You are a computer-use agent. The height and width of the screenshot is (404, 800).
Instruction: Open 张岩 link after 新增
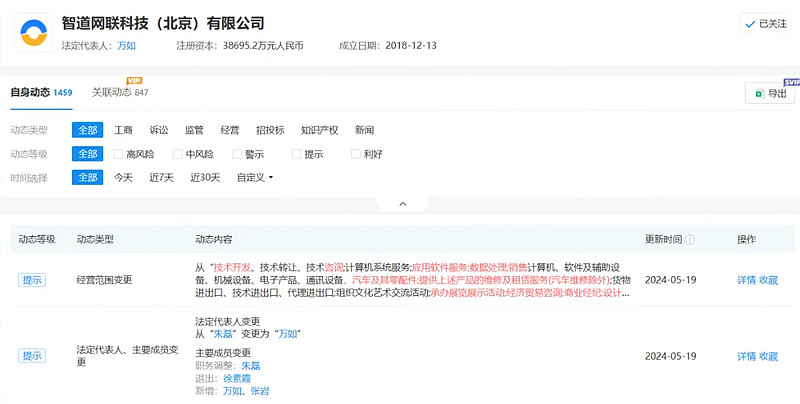coord(260,391)
